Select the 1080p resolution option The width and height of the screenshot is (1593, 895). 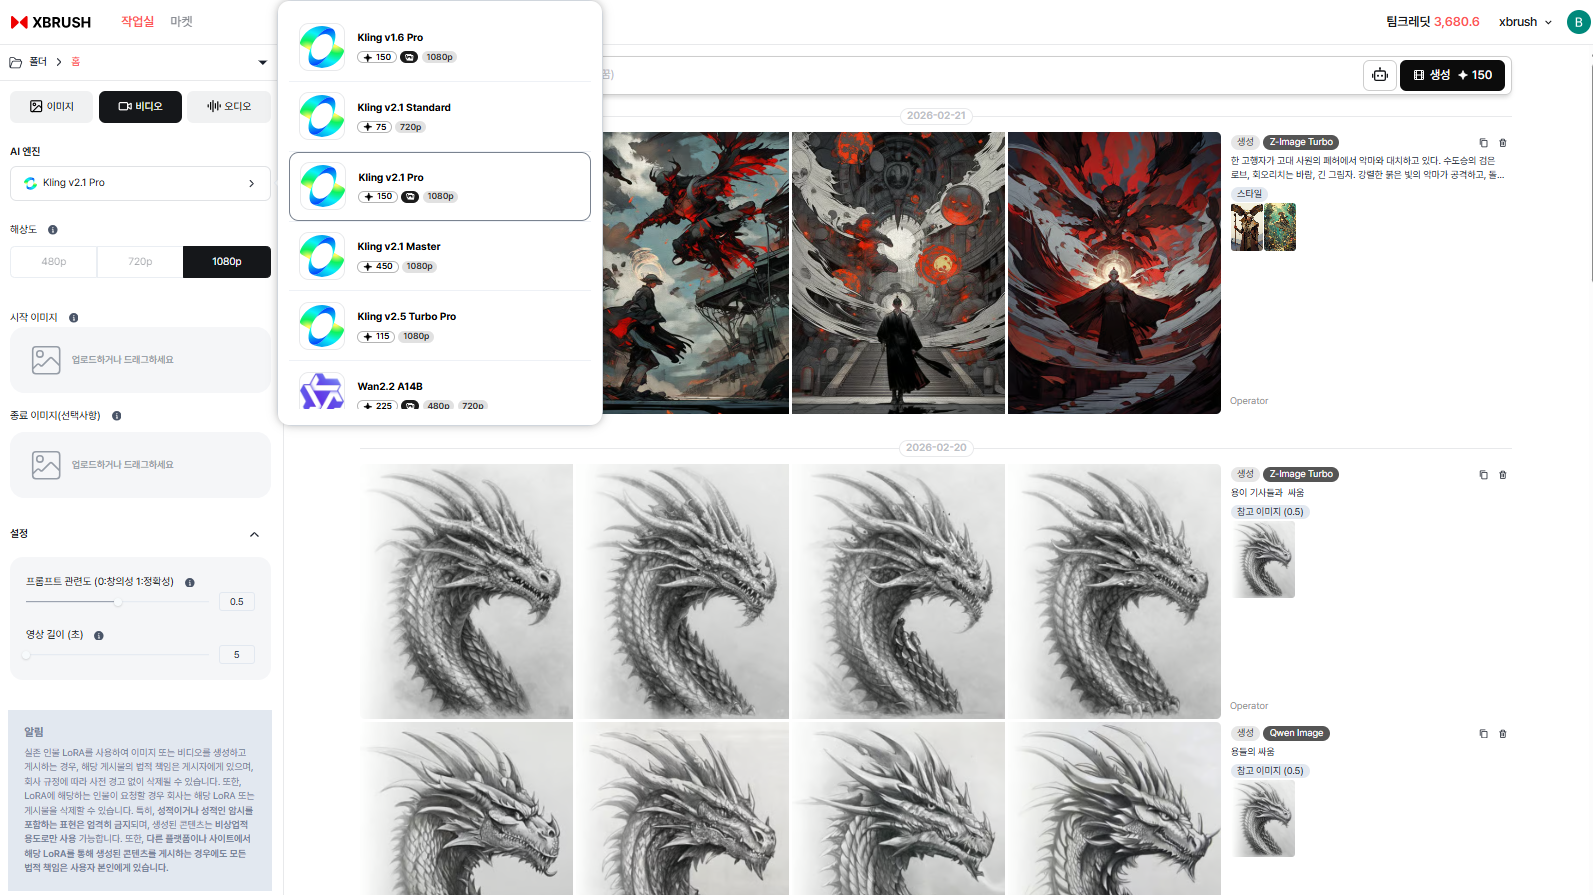(x=227, y=262)
